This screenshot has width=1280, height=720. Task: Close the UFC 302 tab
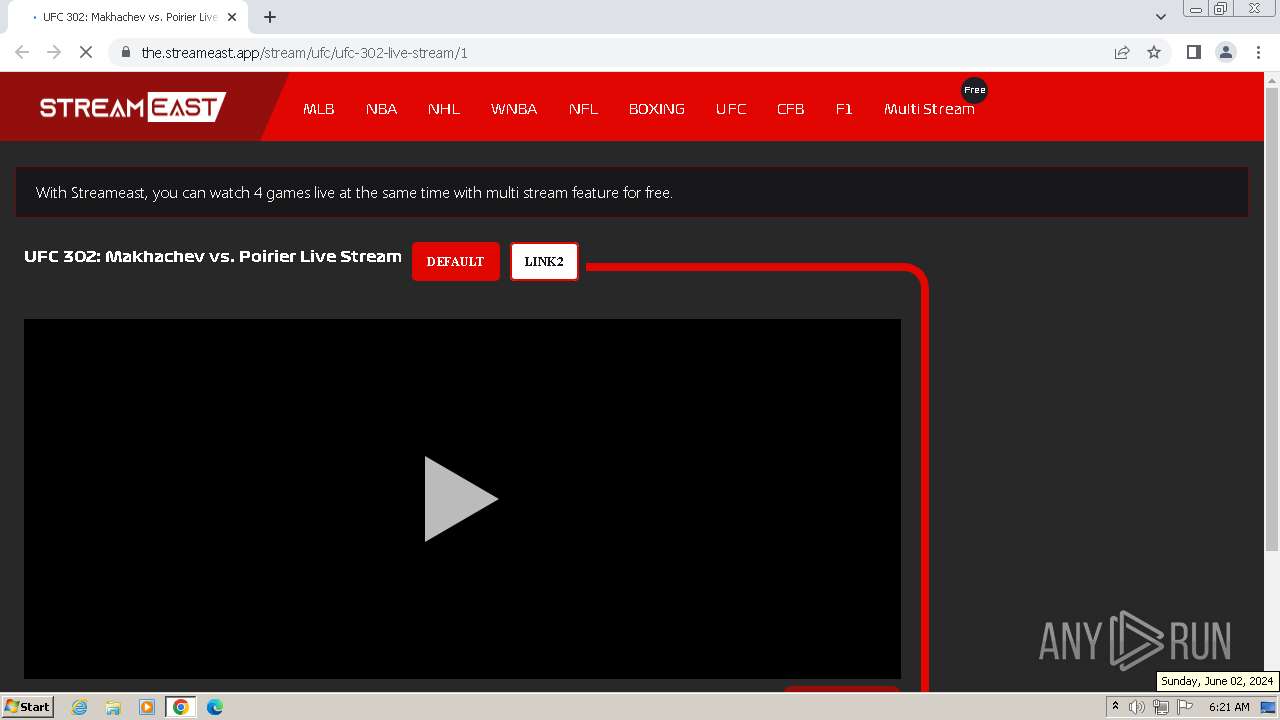[x=232, y=17]
